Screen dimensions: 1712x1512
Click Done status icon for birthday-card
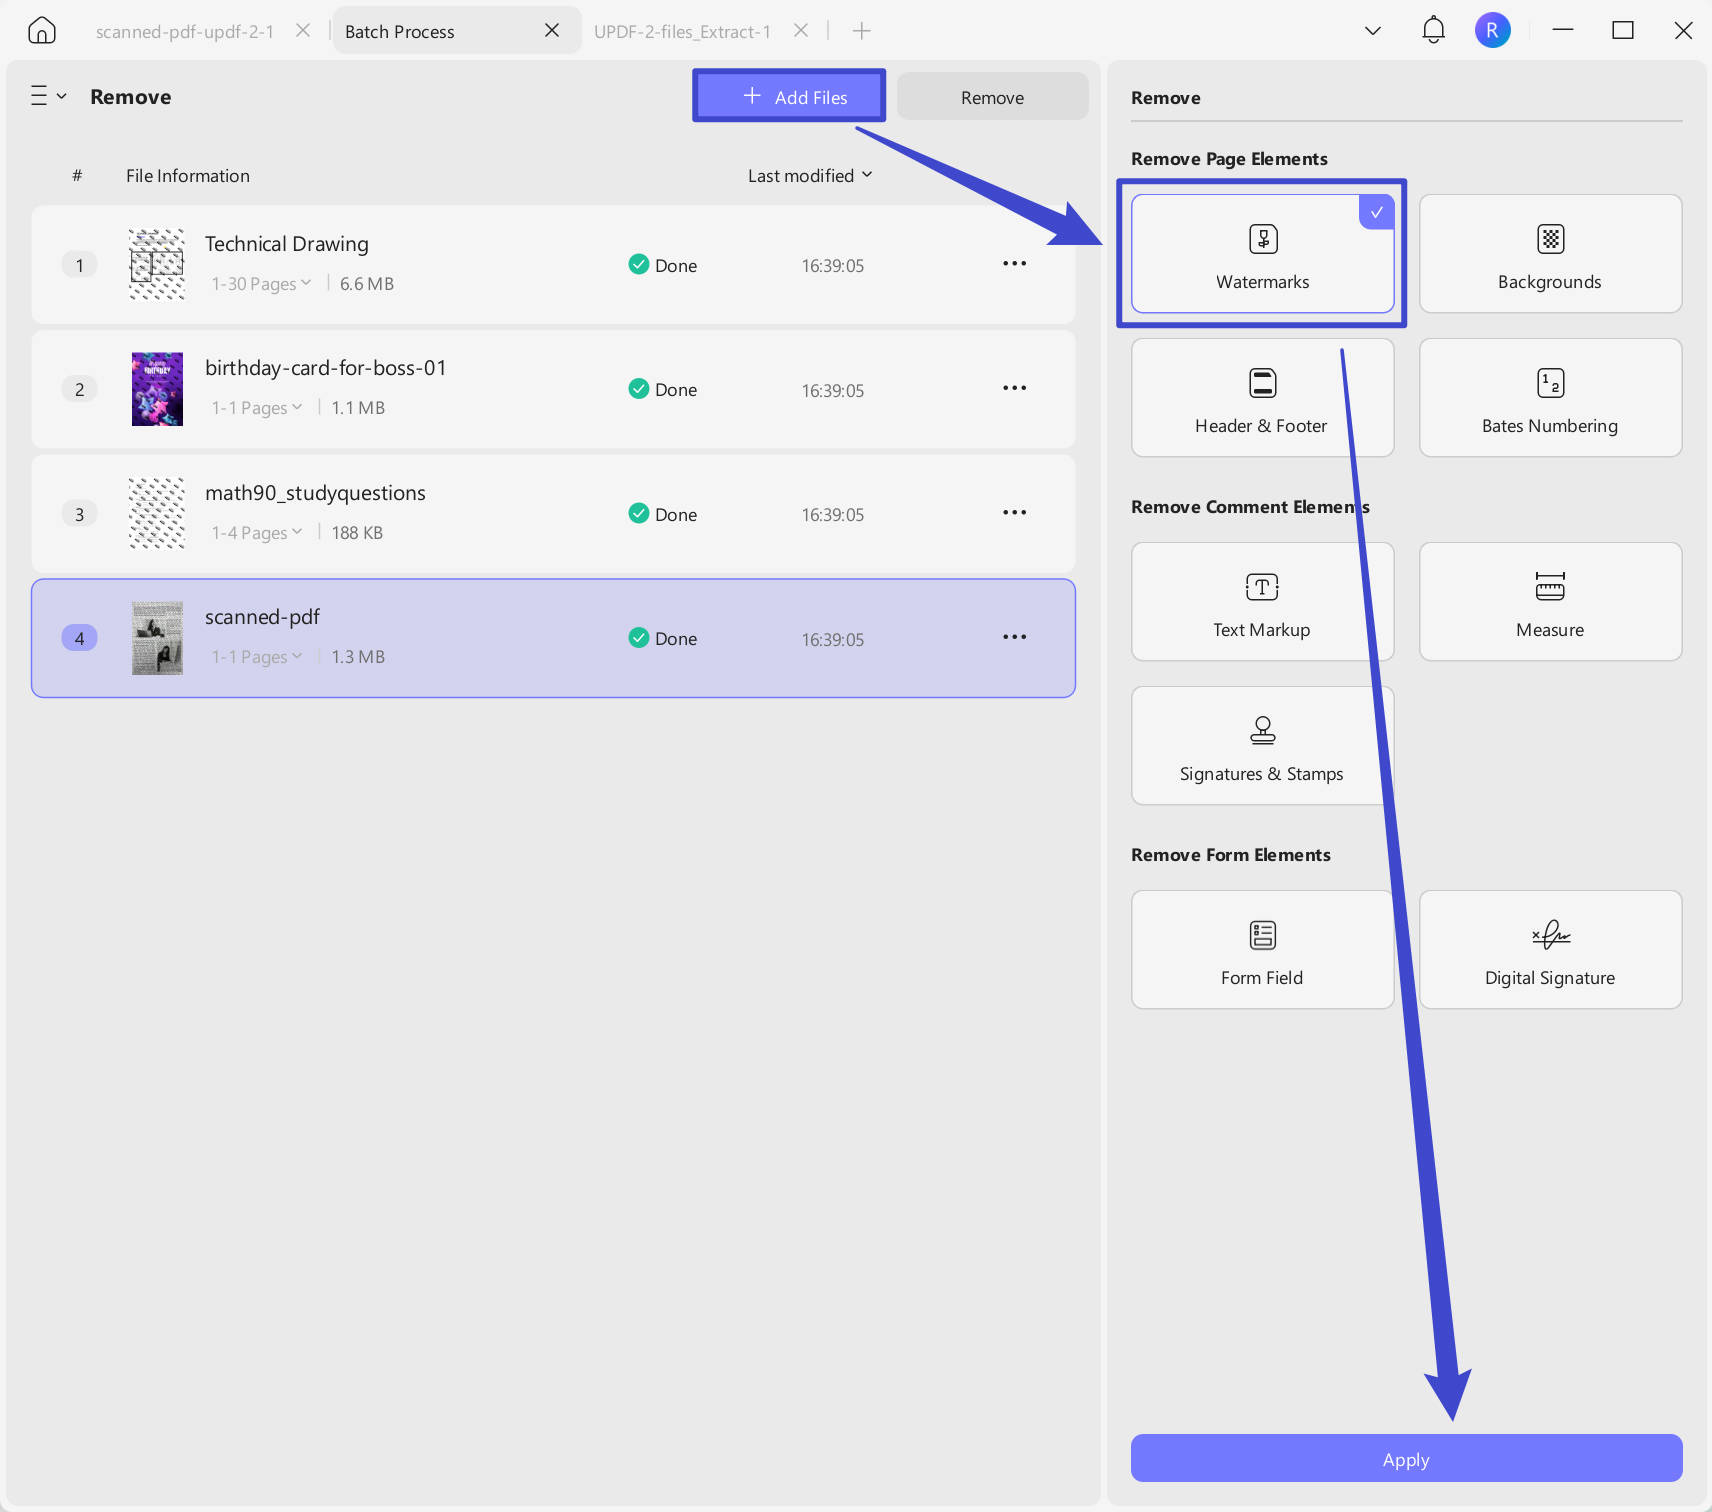tap(638, 388)
